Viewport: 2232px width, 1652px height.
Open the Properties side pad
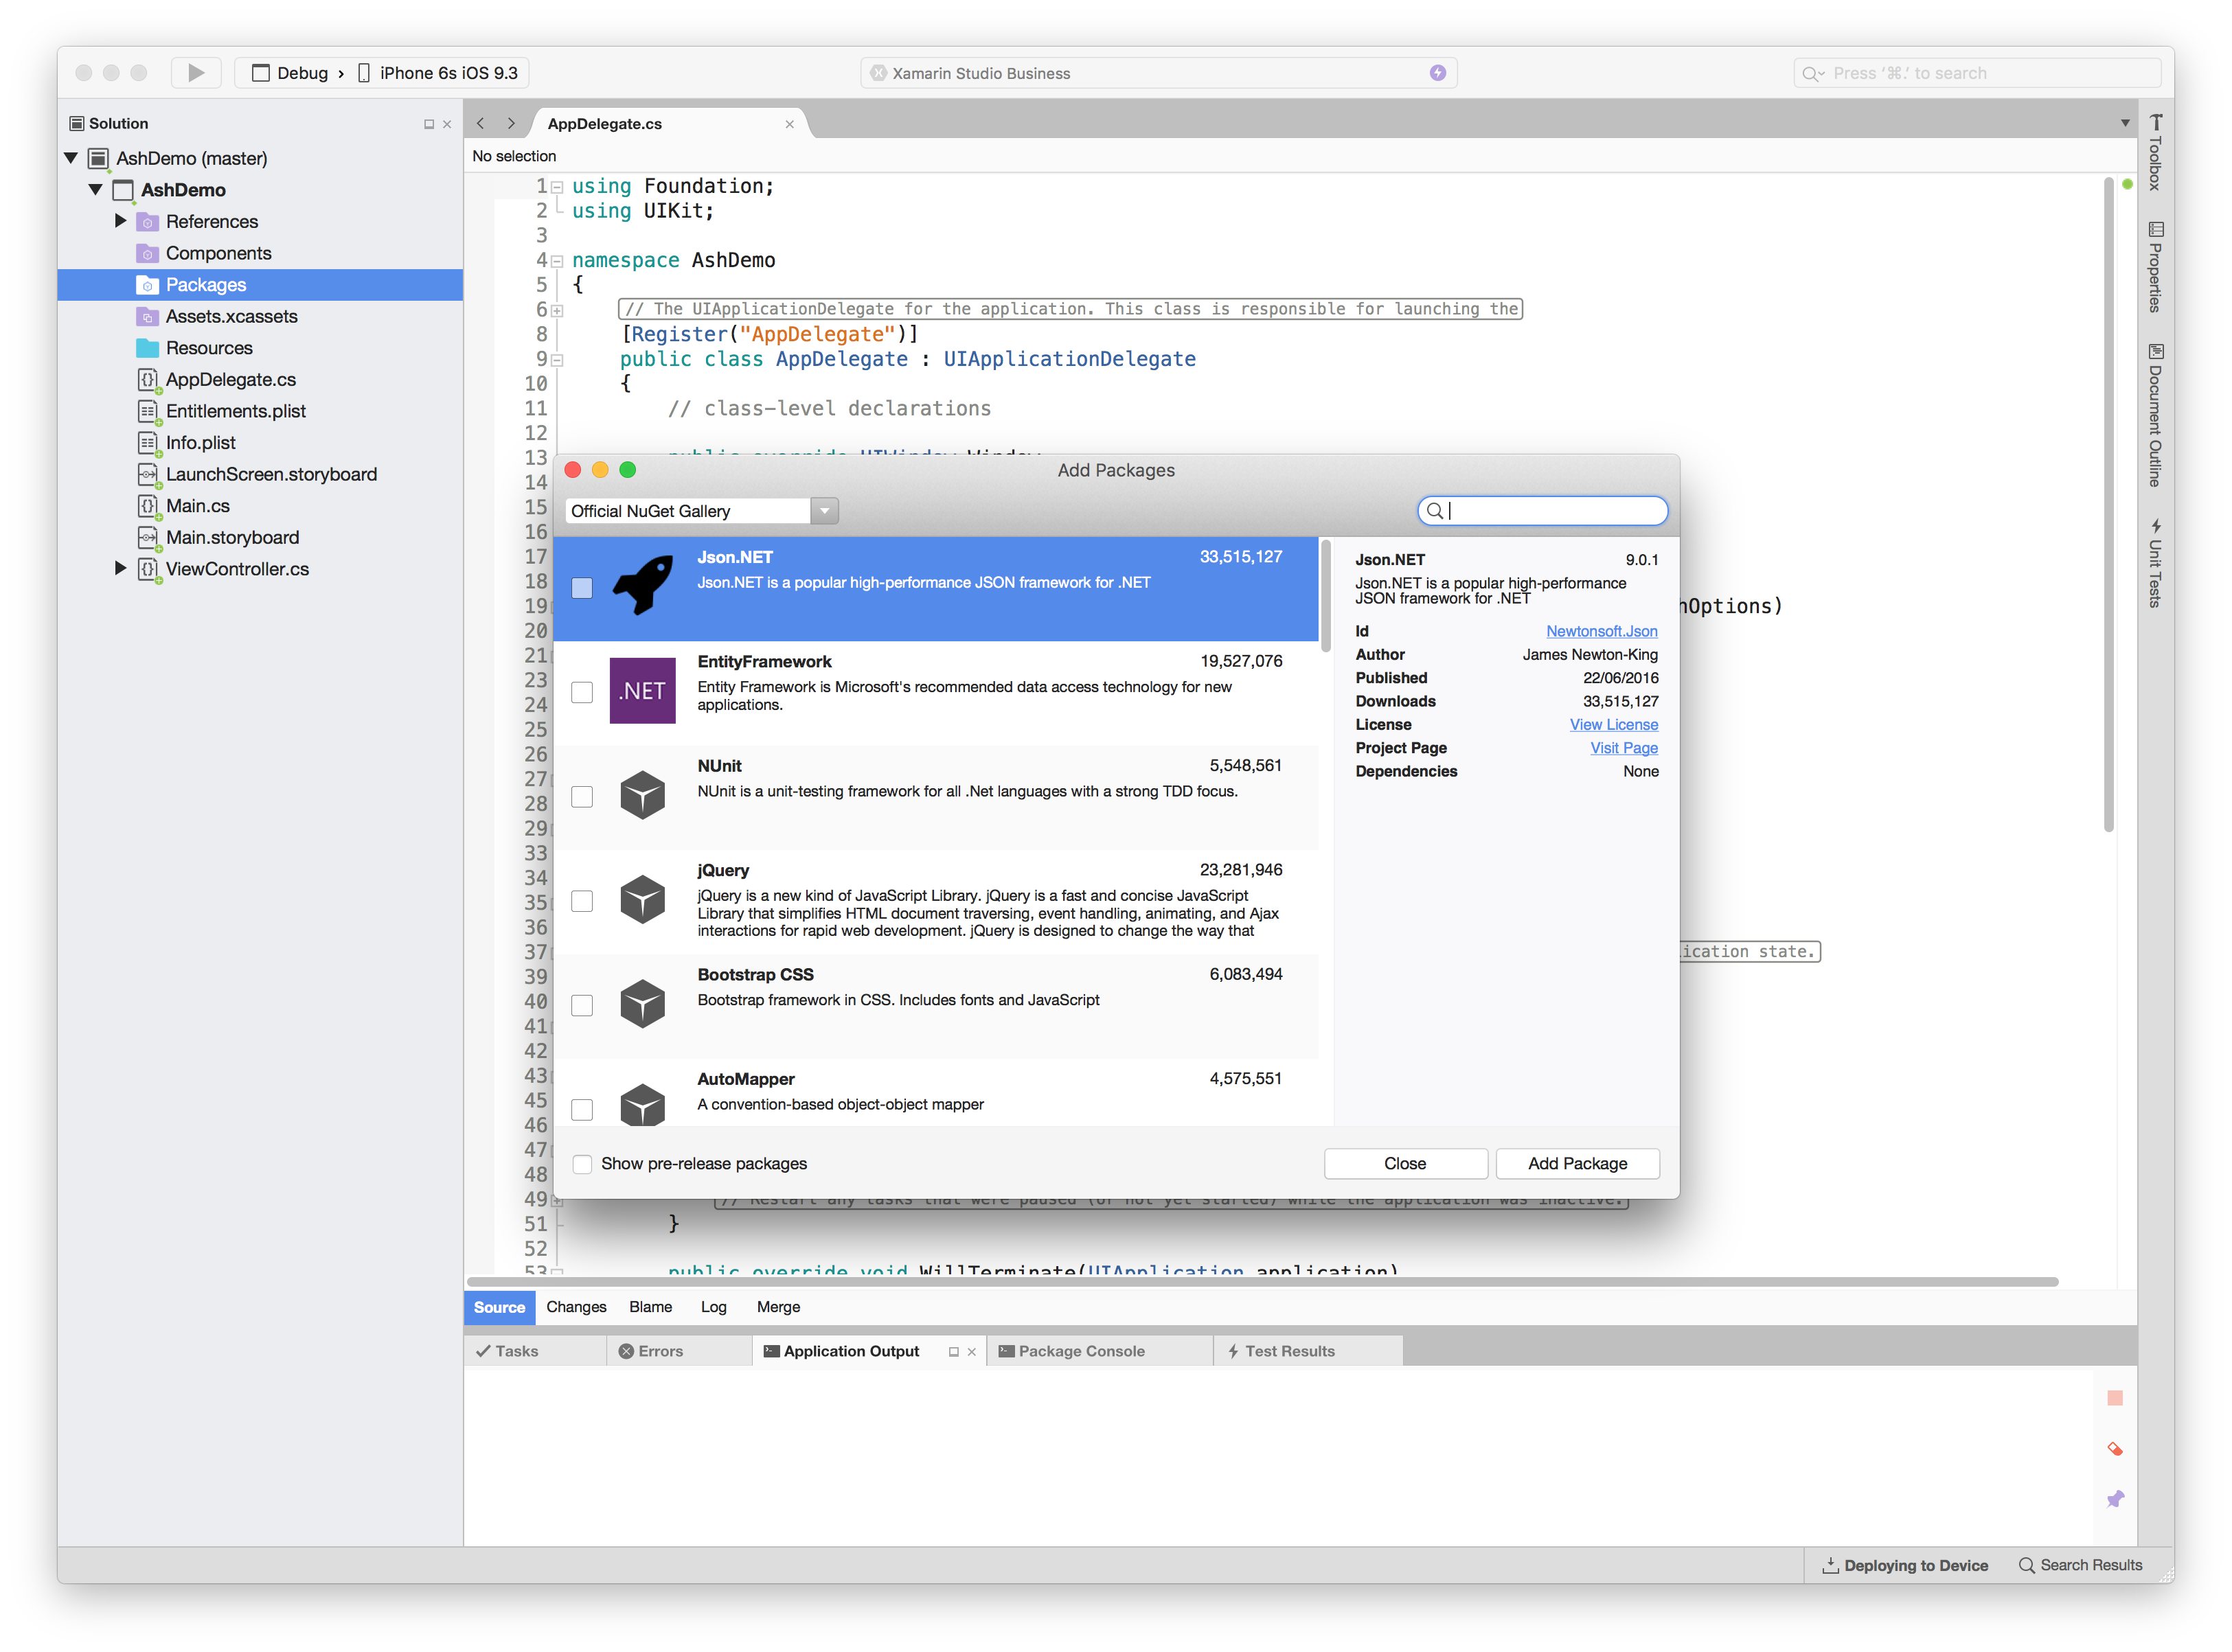coord(2155,267)
